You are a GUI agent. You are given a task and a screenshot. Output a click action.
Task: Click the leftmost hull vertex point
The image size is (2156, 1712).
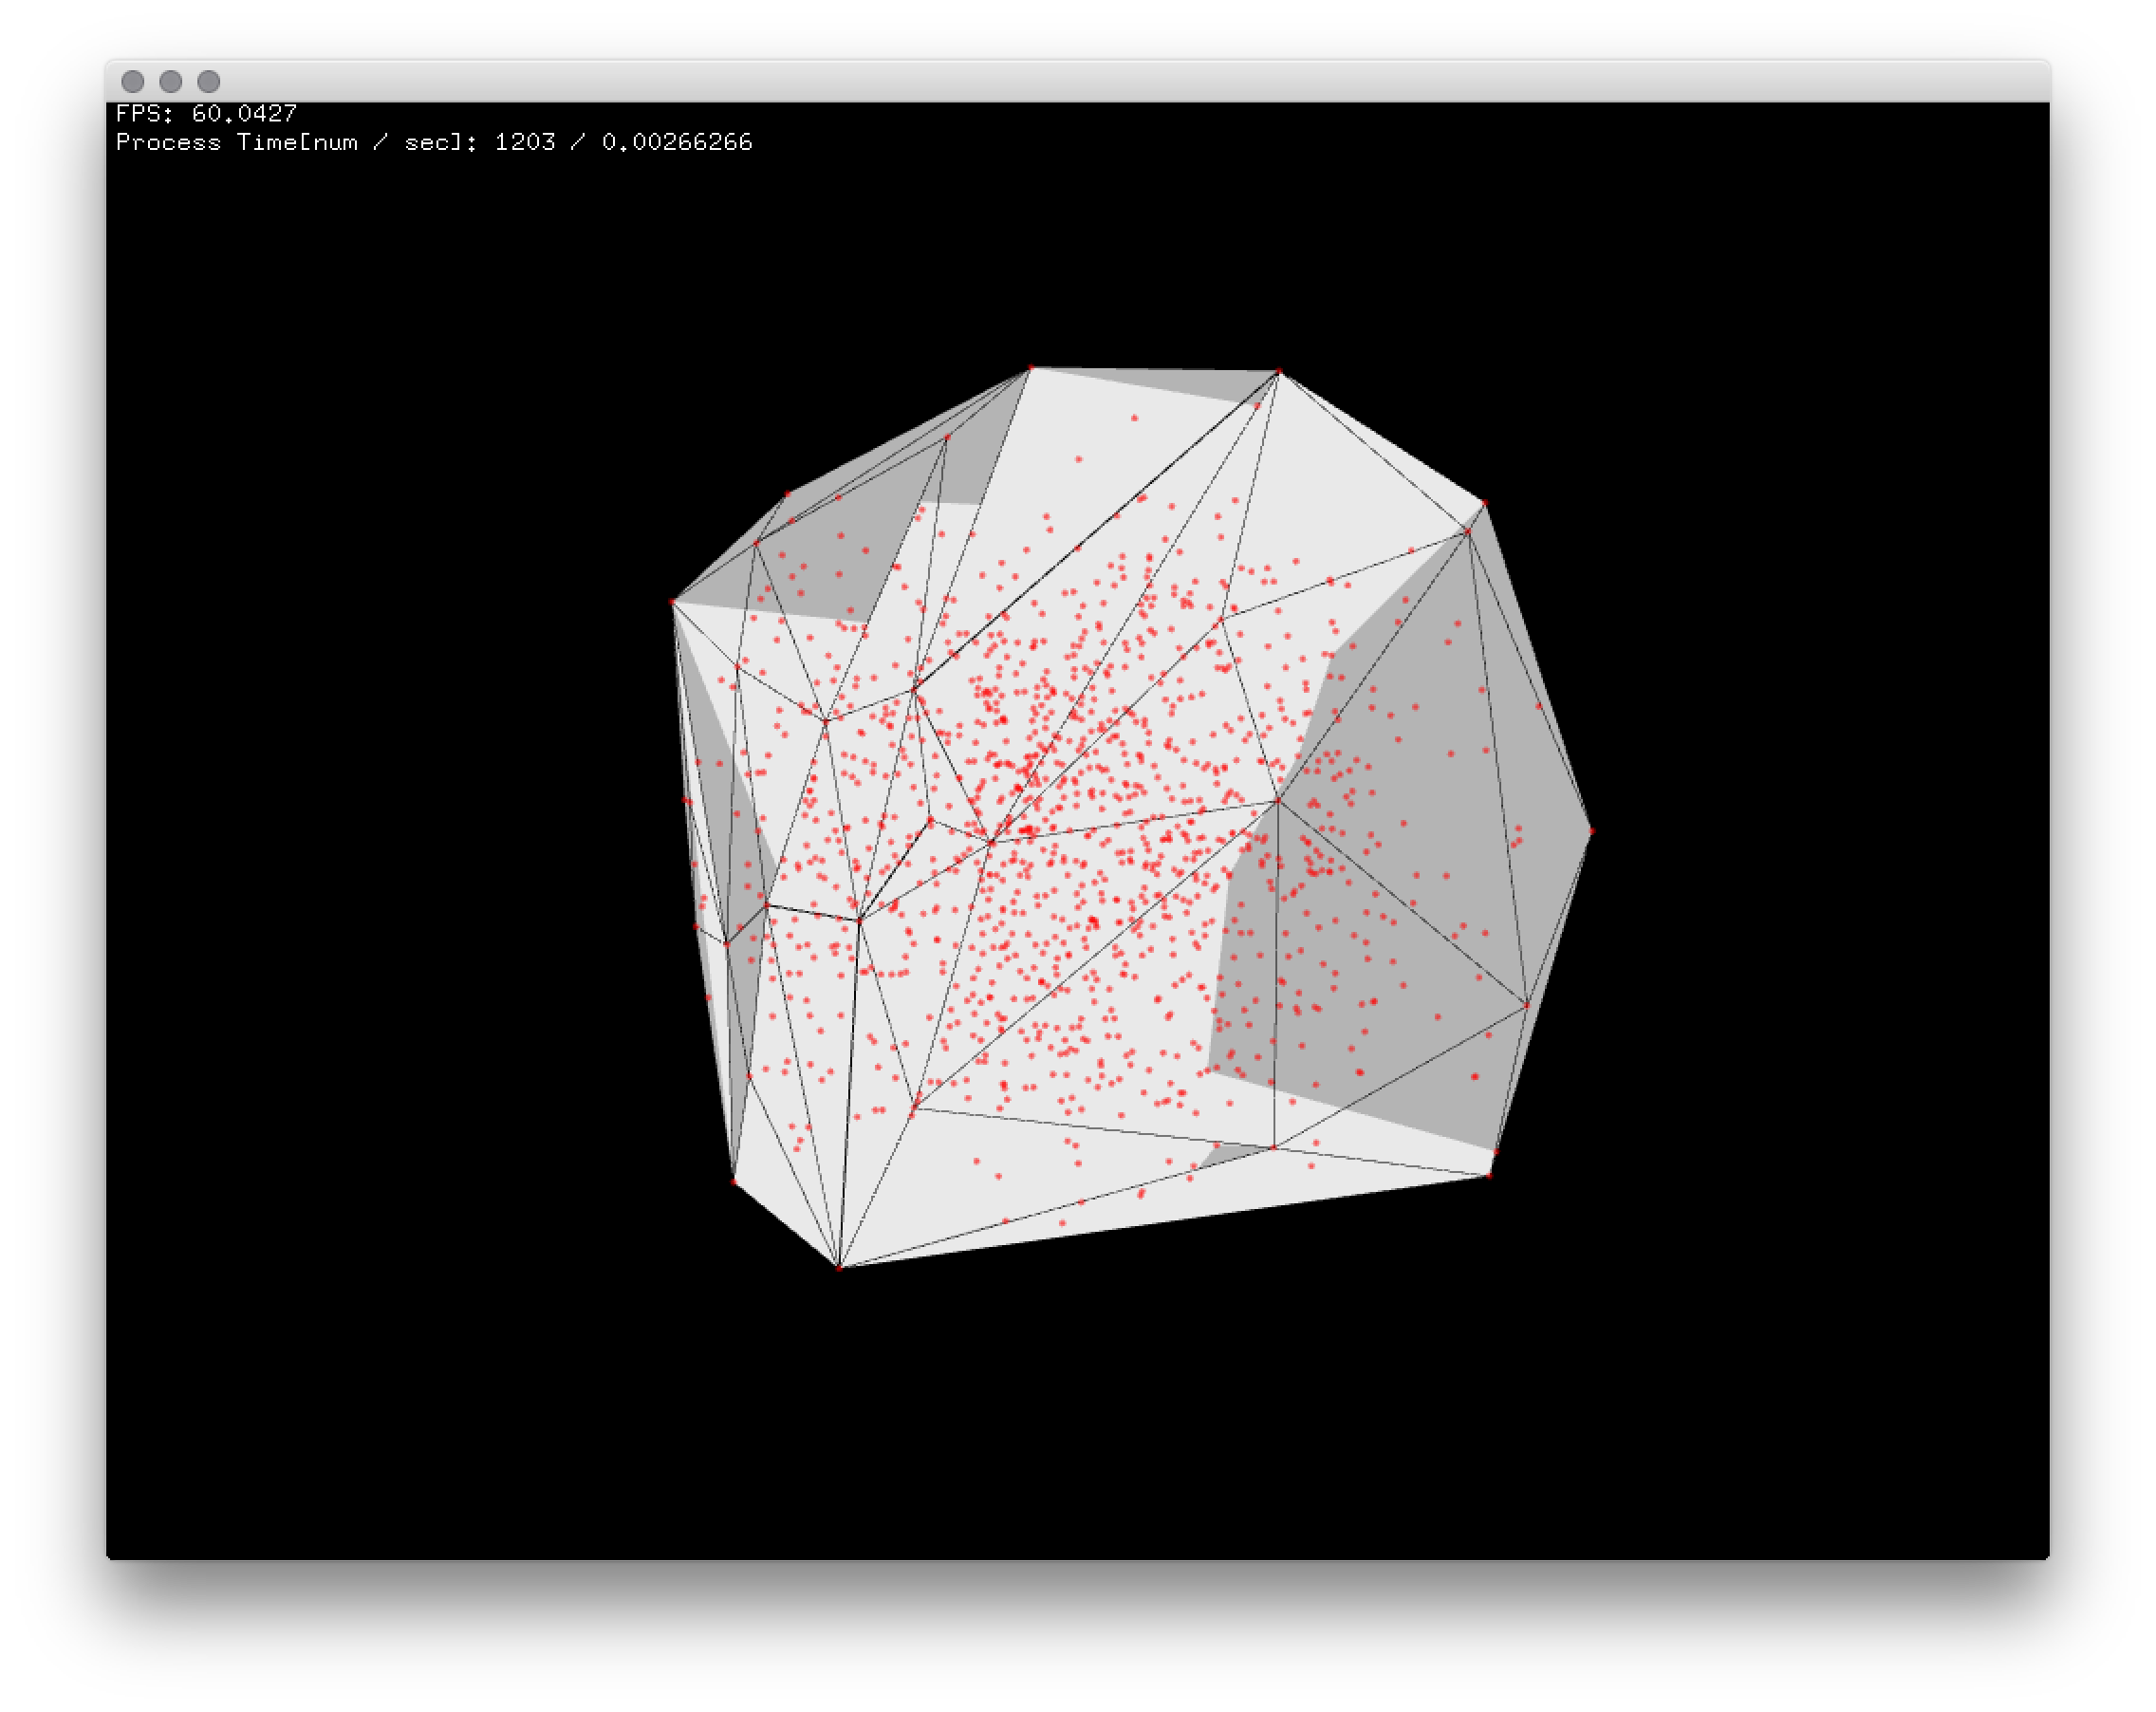point(672,602)
